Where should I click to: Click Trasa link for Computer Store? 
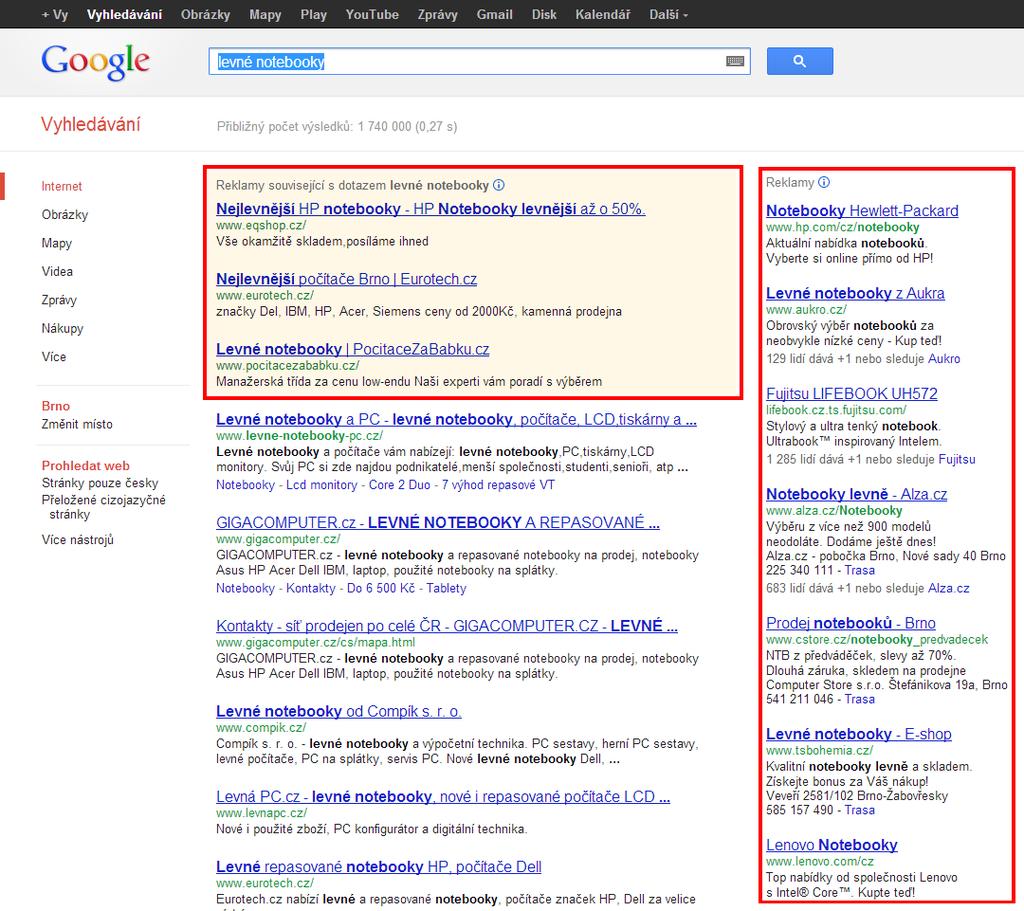point(859,699)
